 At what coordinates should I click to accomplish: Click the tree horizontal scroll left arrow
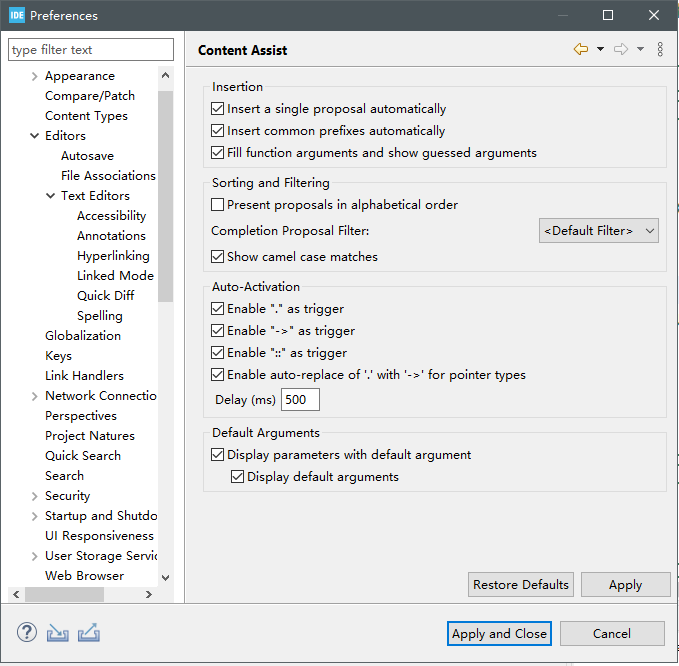click(16, 595)
